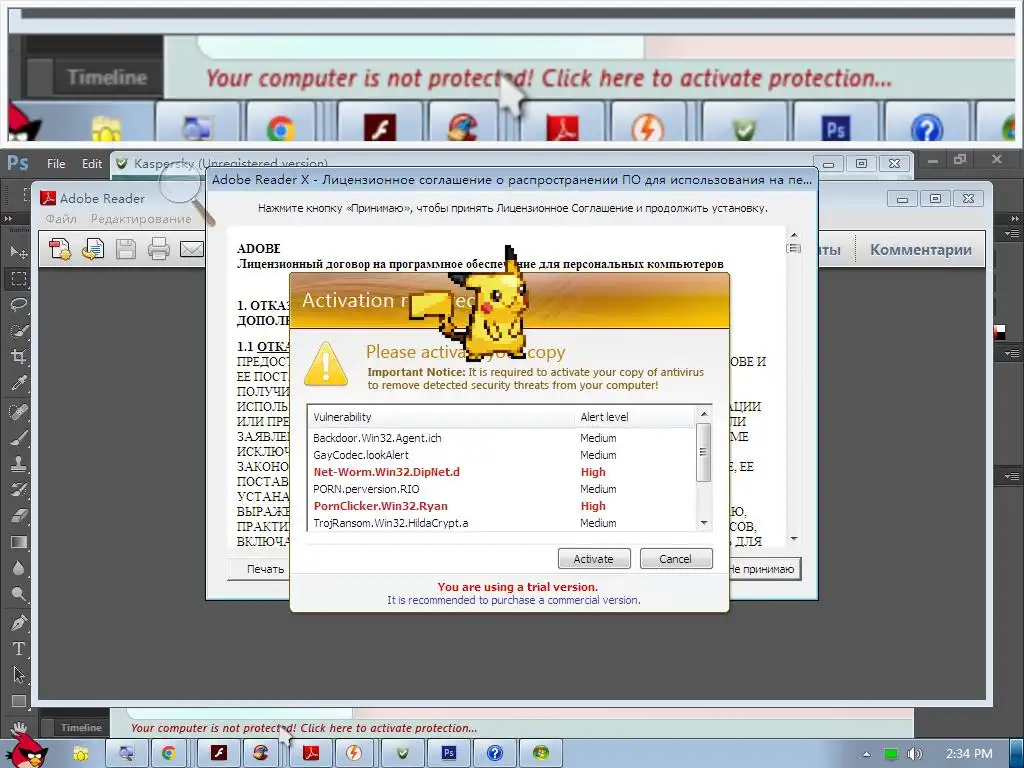Open Adobe Reader's Редактирование menu
Screen dimensions: 1024x768
(x=141, y=219)
